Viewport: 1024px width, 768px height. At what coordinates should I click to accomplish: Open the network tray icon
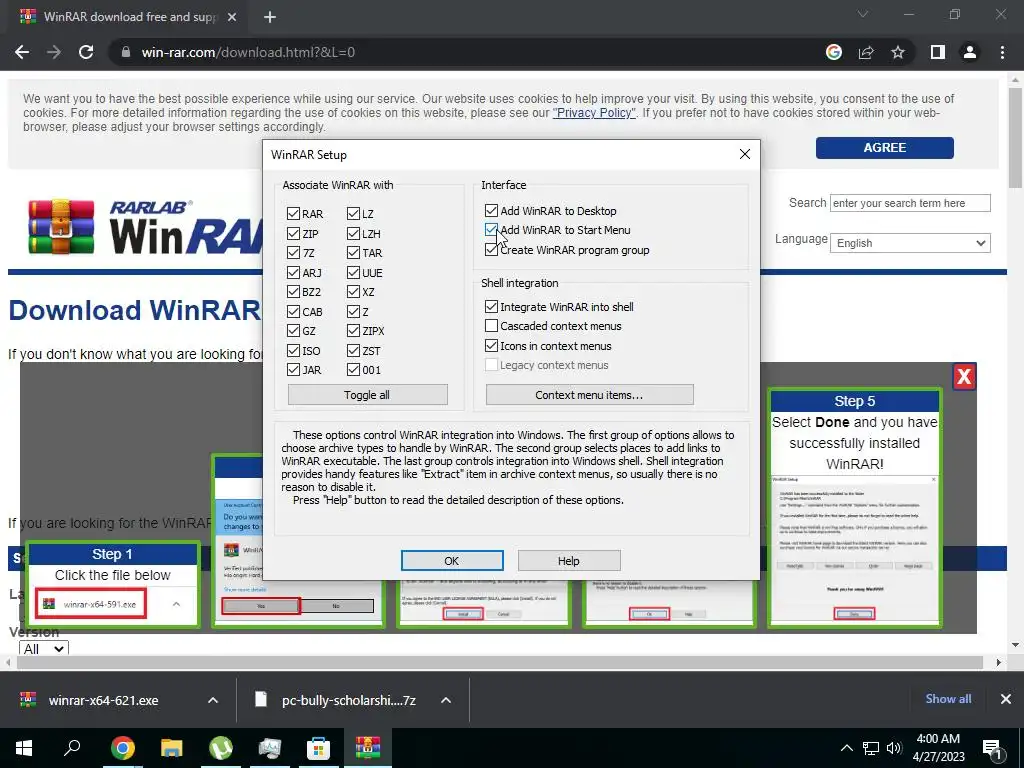point(871,748)
